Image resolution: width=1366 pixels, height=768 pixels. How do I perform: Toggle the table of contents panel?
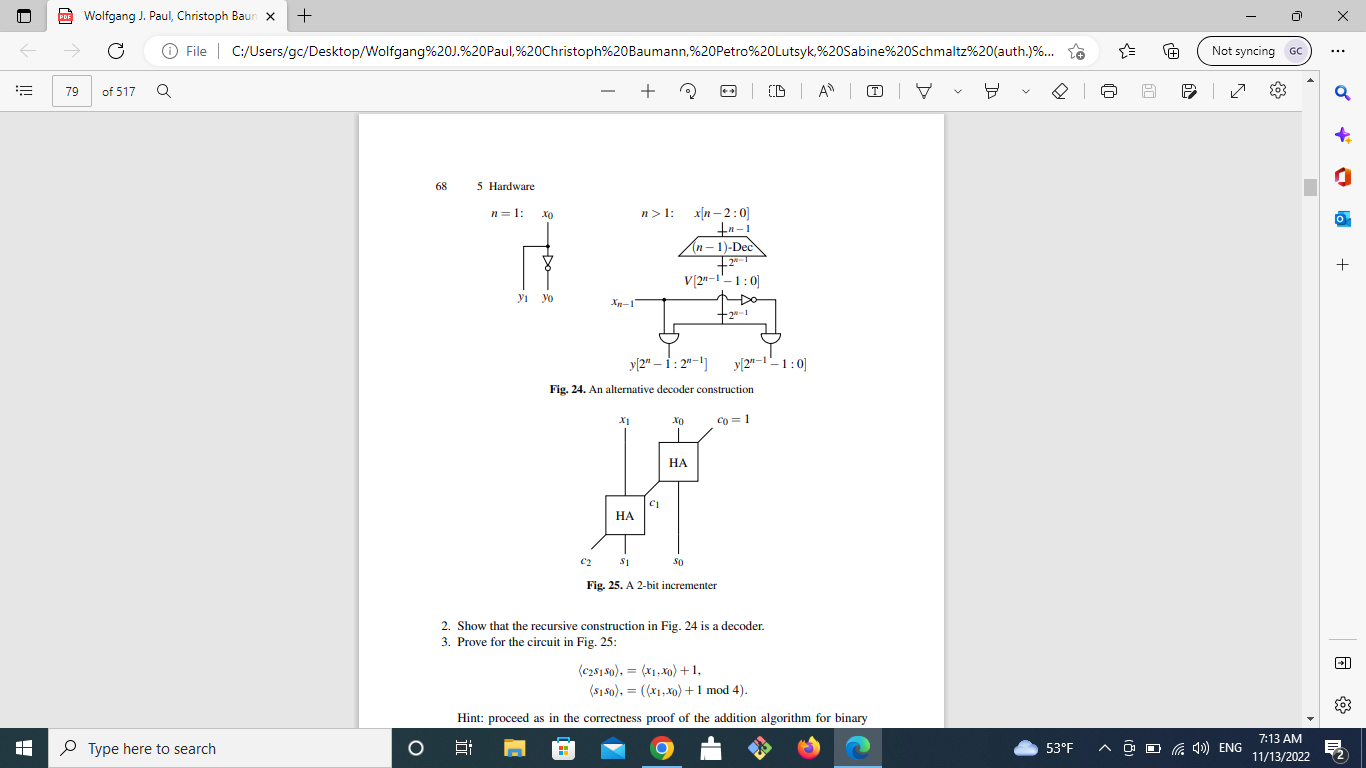tap(24, 90)
